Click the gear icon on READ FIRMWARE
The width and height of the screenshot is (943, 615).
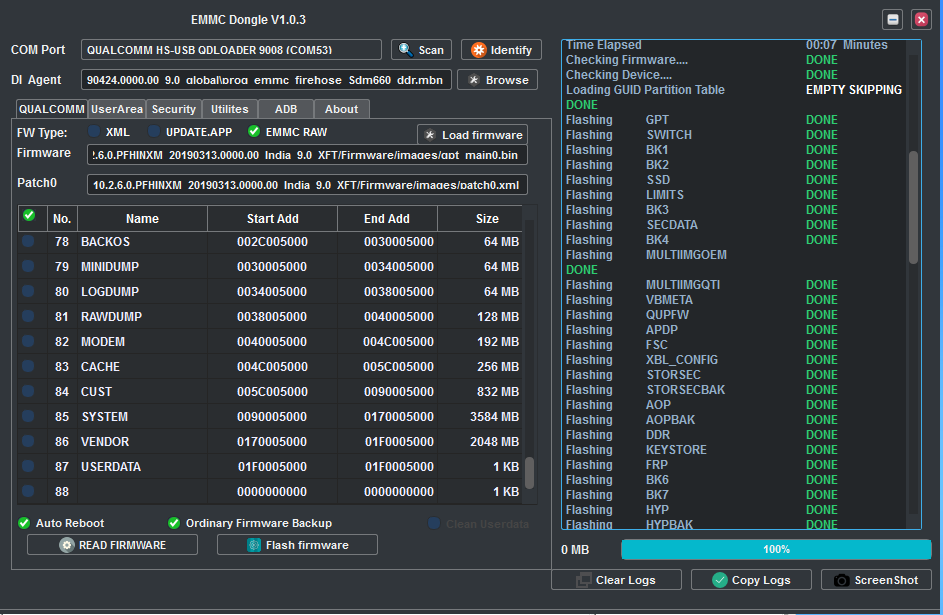coord(66,545)
